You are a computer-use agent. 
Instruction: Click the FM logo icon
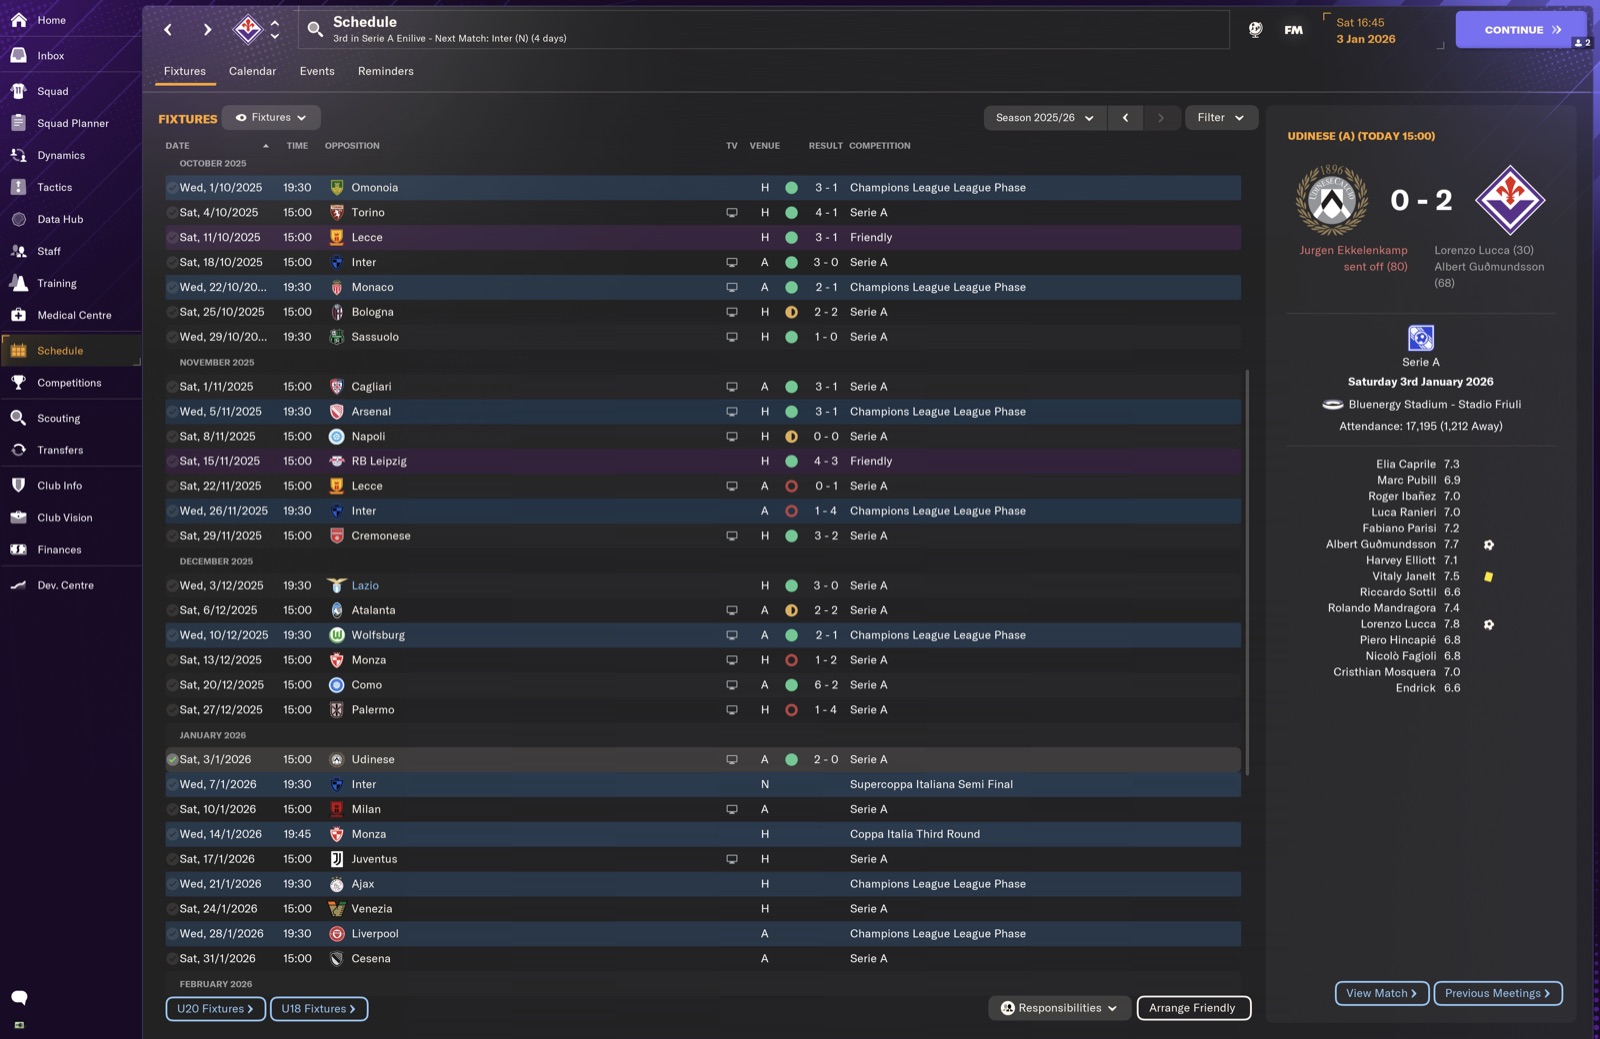[1293, 30]
